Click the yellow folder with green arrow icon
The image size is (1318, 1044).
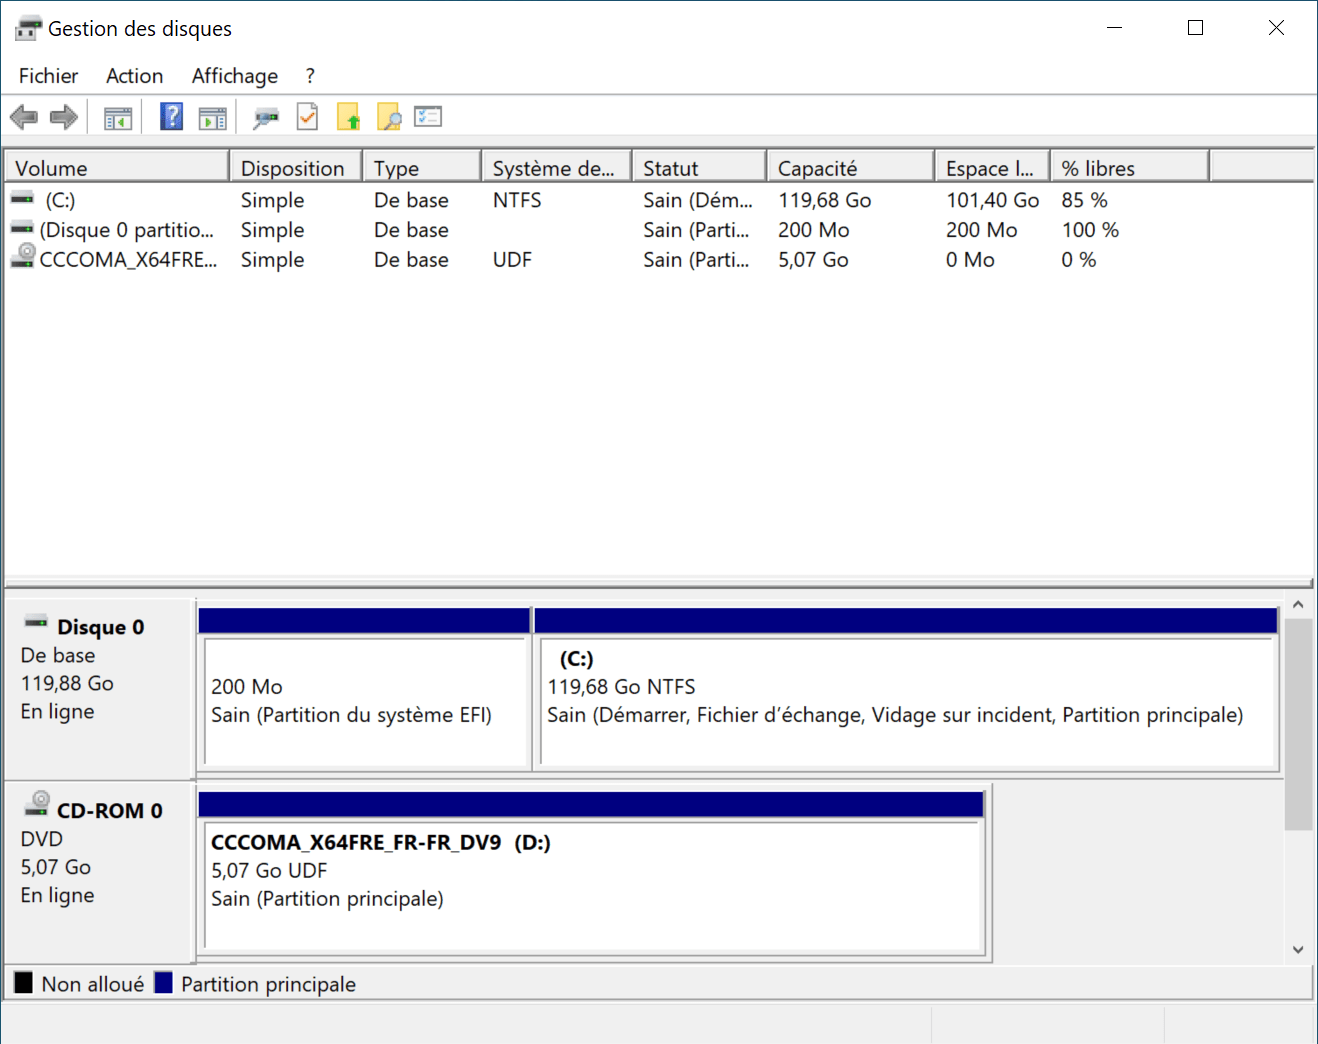coord(348,117)
